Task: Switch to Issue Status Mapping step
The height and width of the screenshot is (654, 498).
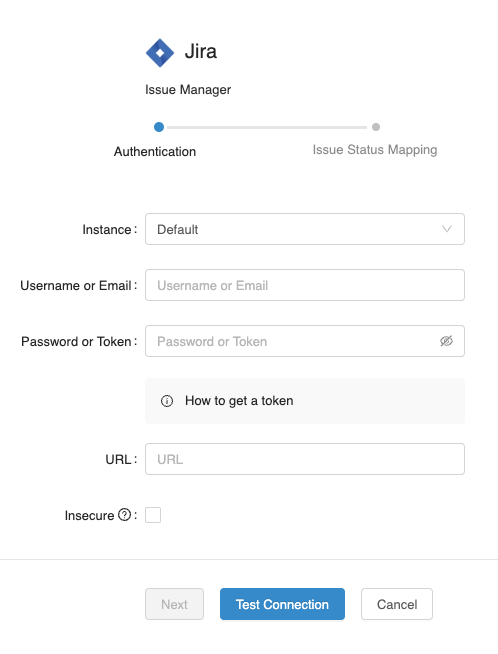Action: coord(375,150)
